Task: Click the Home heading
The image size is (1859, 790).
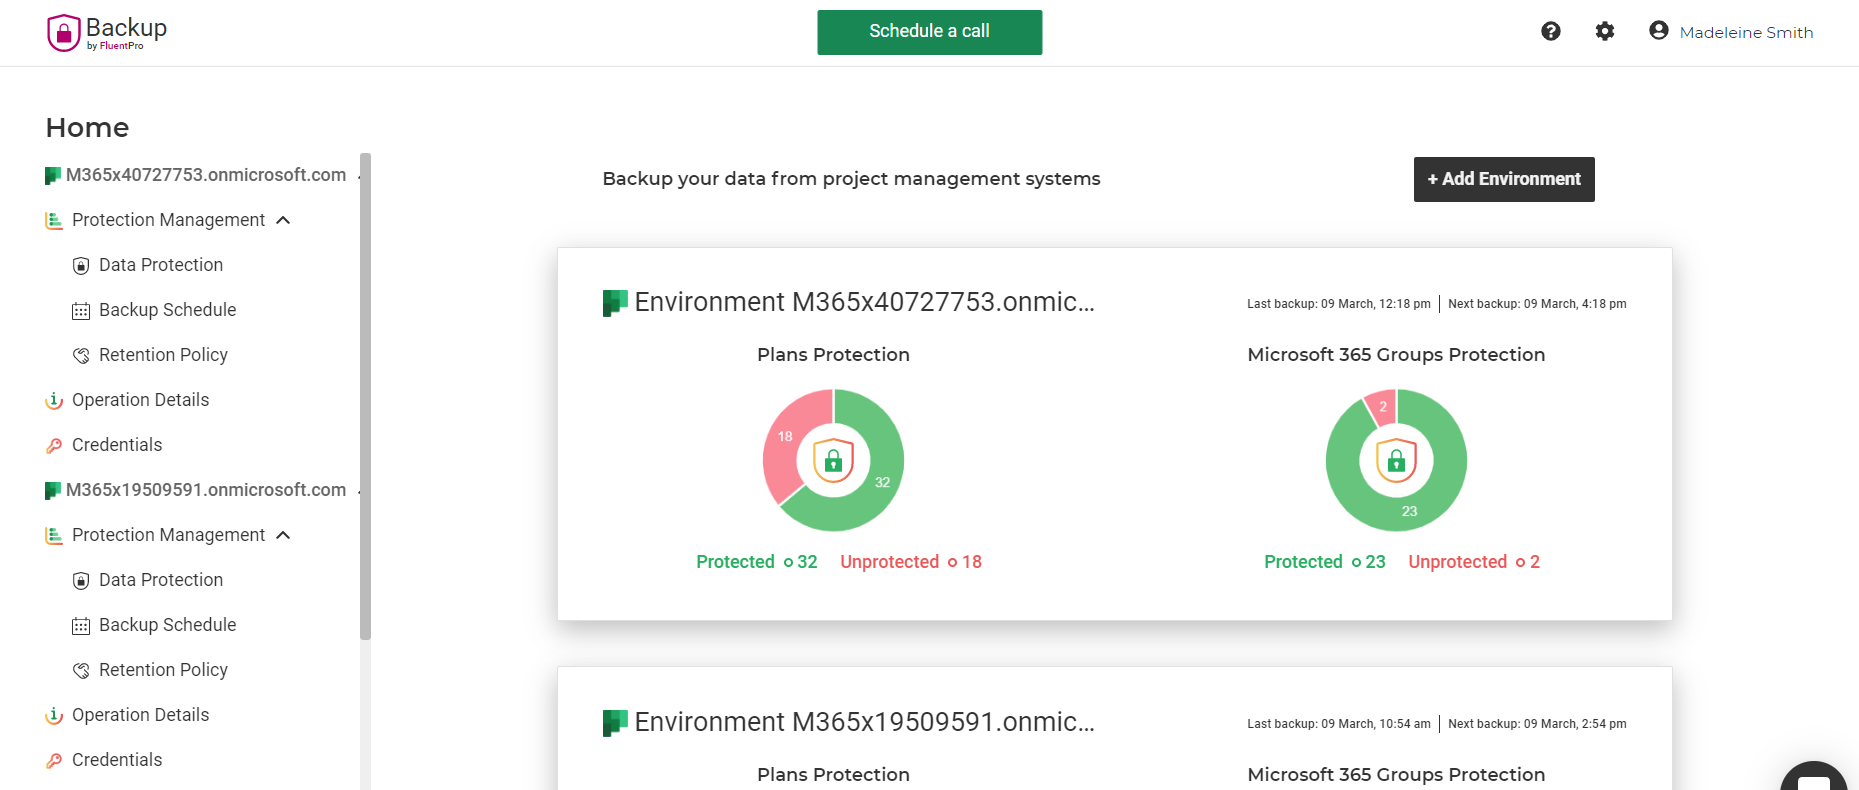Action: point(87,128)
